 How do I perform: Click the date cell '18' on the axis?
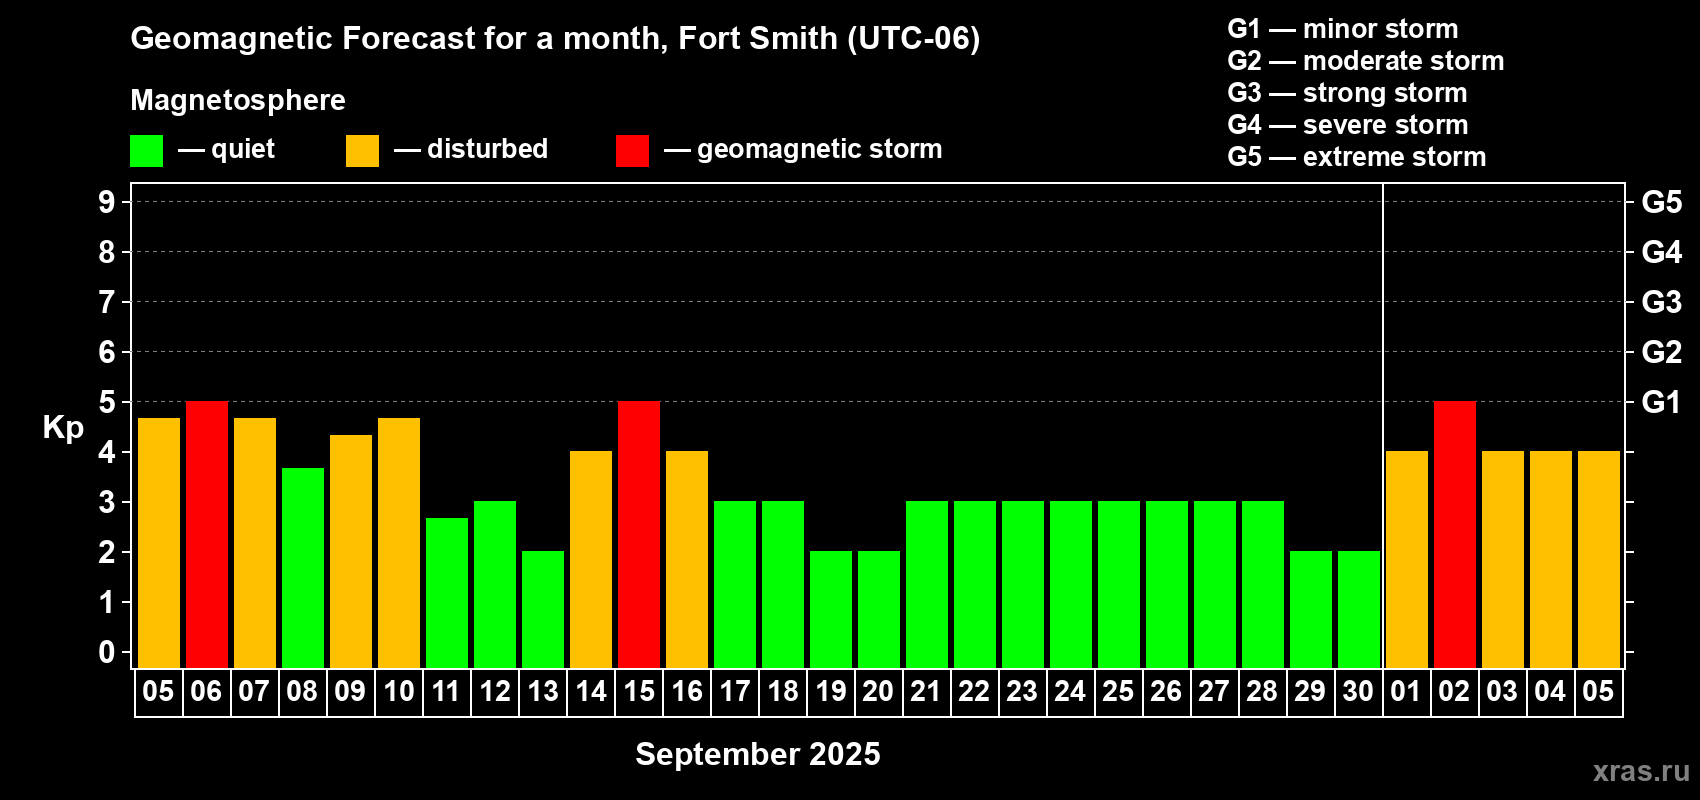783,692
